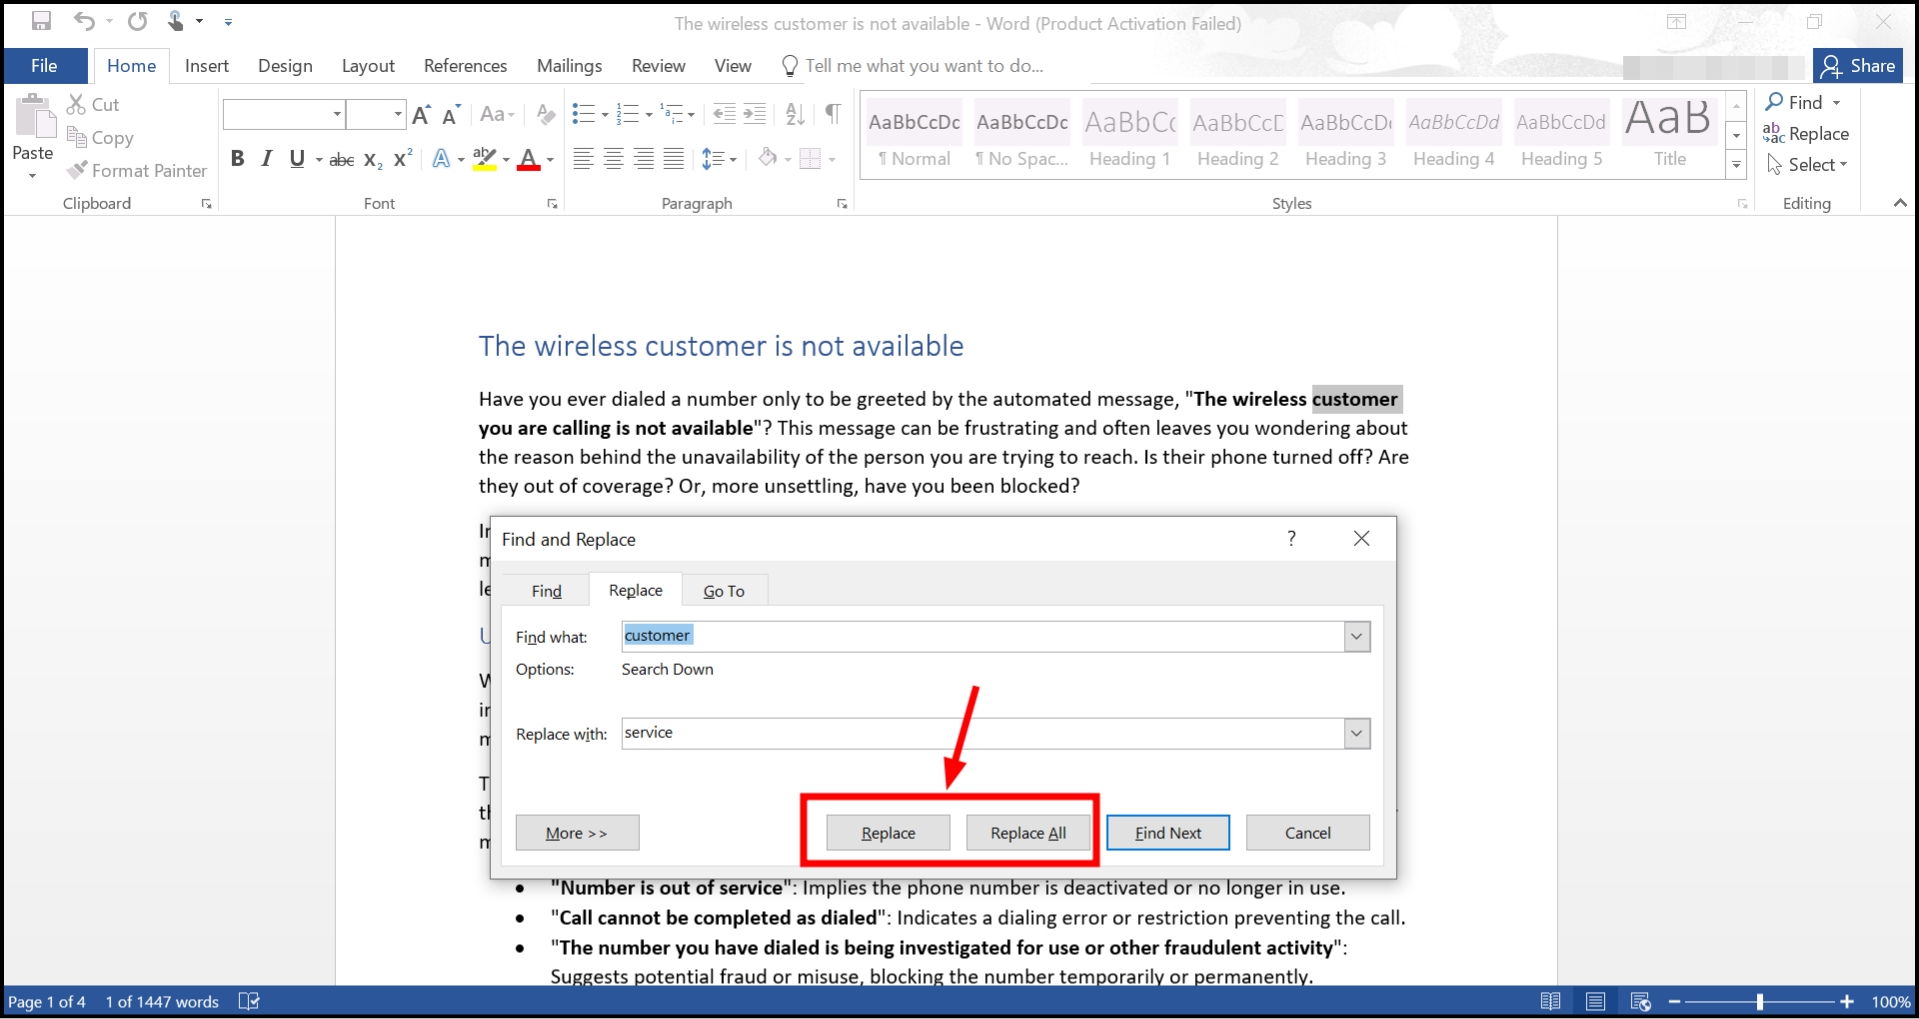Click the Clear All Formatting icon

[x=545, y=114]
